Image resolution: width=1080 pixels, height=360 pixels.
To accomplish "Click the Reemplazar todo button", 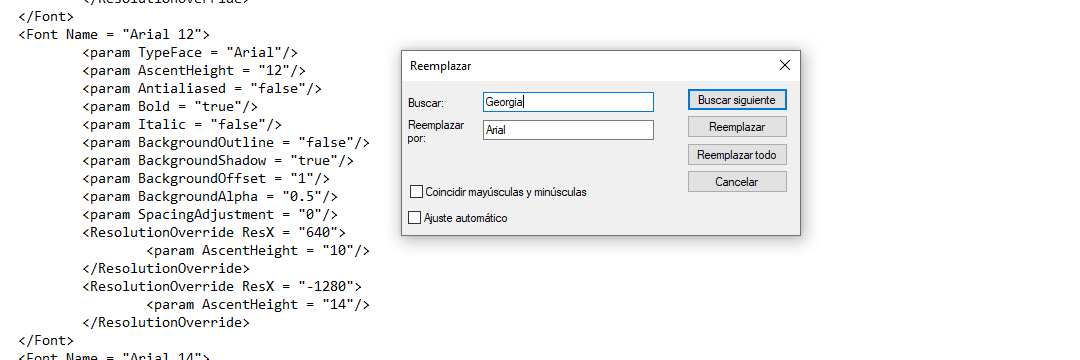I will tap(737, 155).
